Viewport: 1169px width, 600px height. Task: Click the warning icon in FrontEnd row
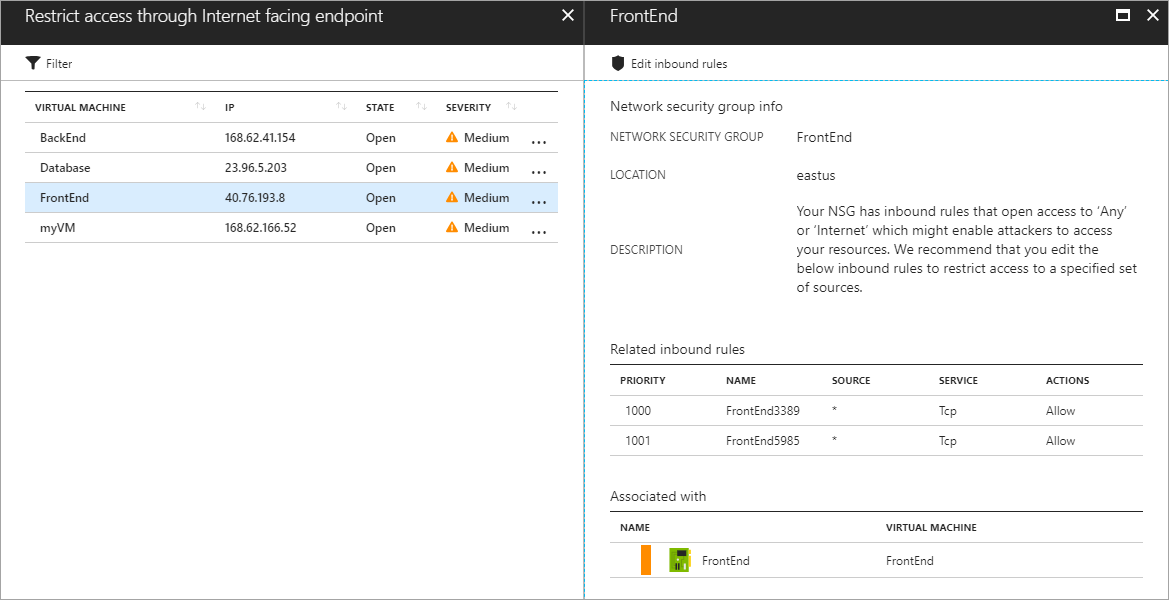[452, 198]
